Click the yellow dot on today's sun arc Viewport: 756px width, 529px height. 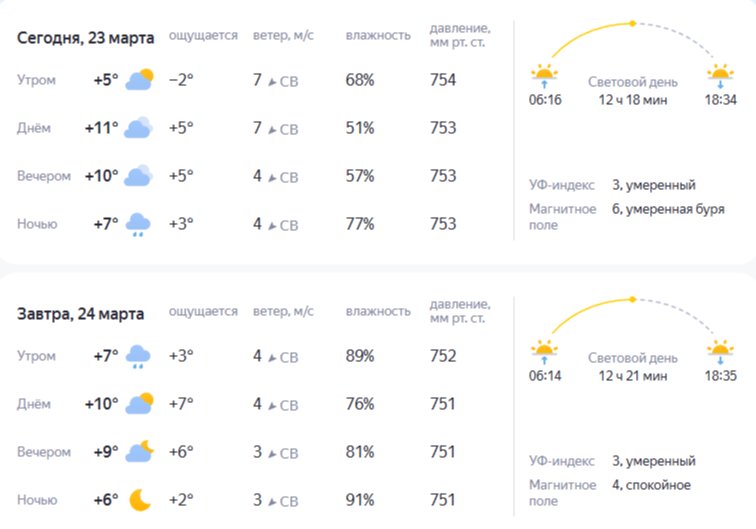pyautogui.click(x=632, y=23)
